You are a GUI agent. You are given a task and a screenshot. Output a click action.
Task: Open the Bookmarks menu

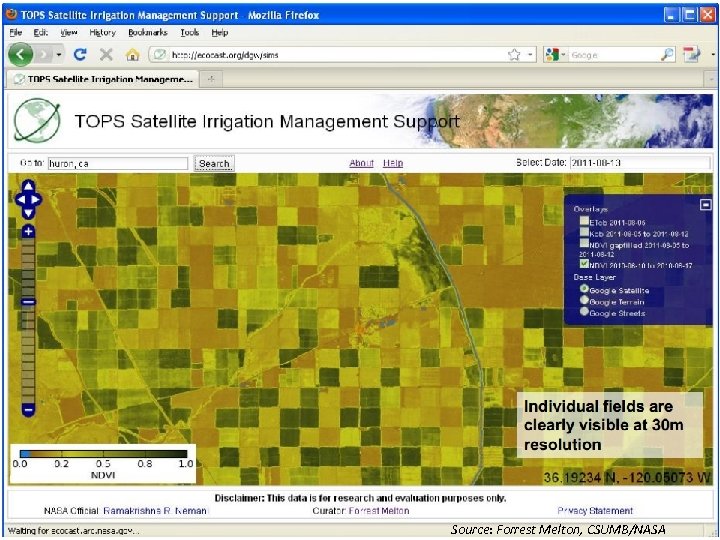(x=147, y=33)
